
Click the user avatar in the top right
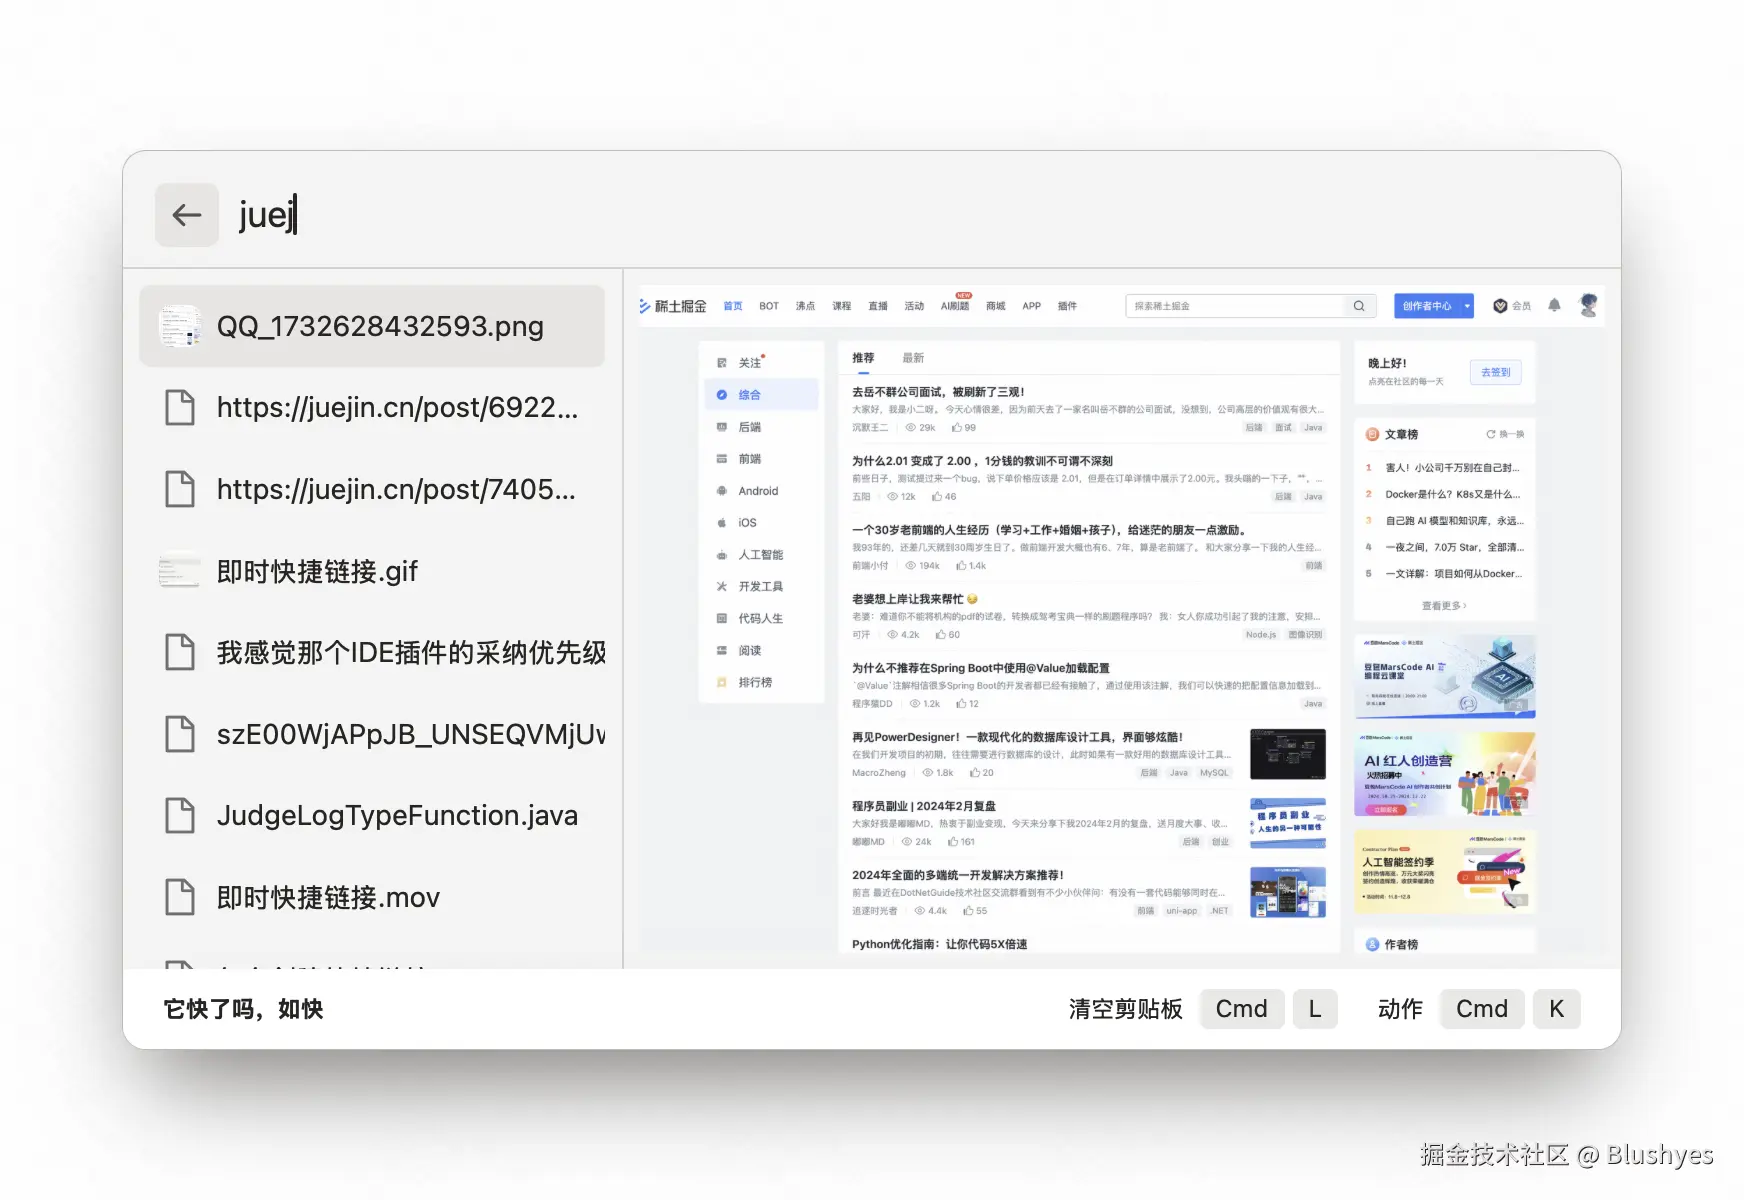[x=1588, y=305]
